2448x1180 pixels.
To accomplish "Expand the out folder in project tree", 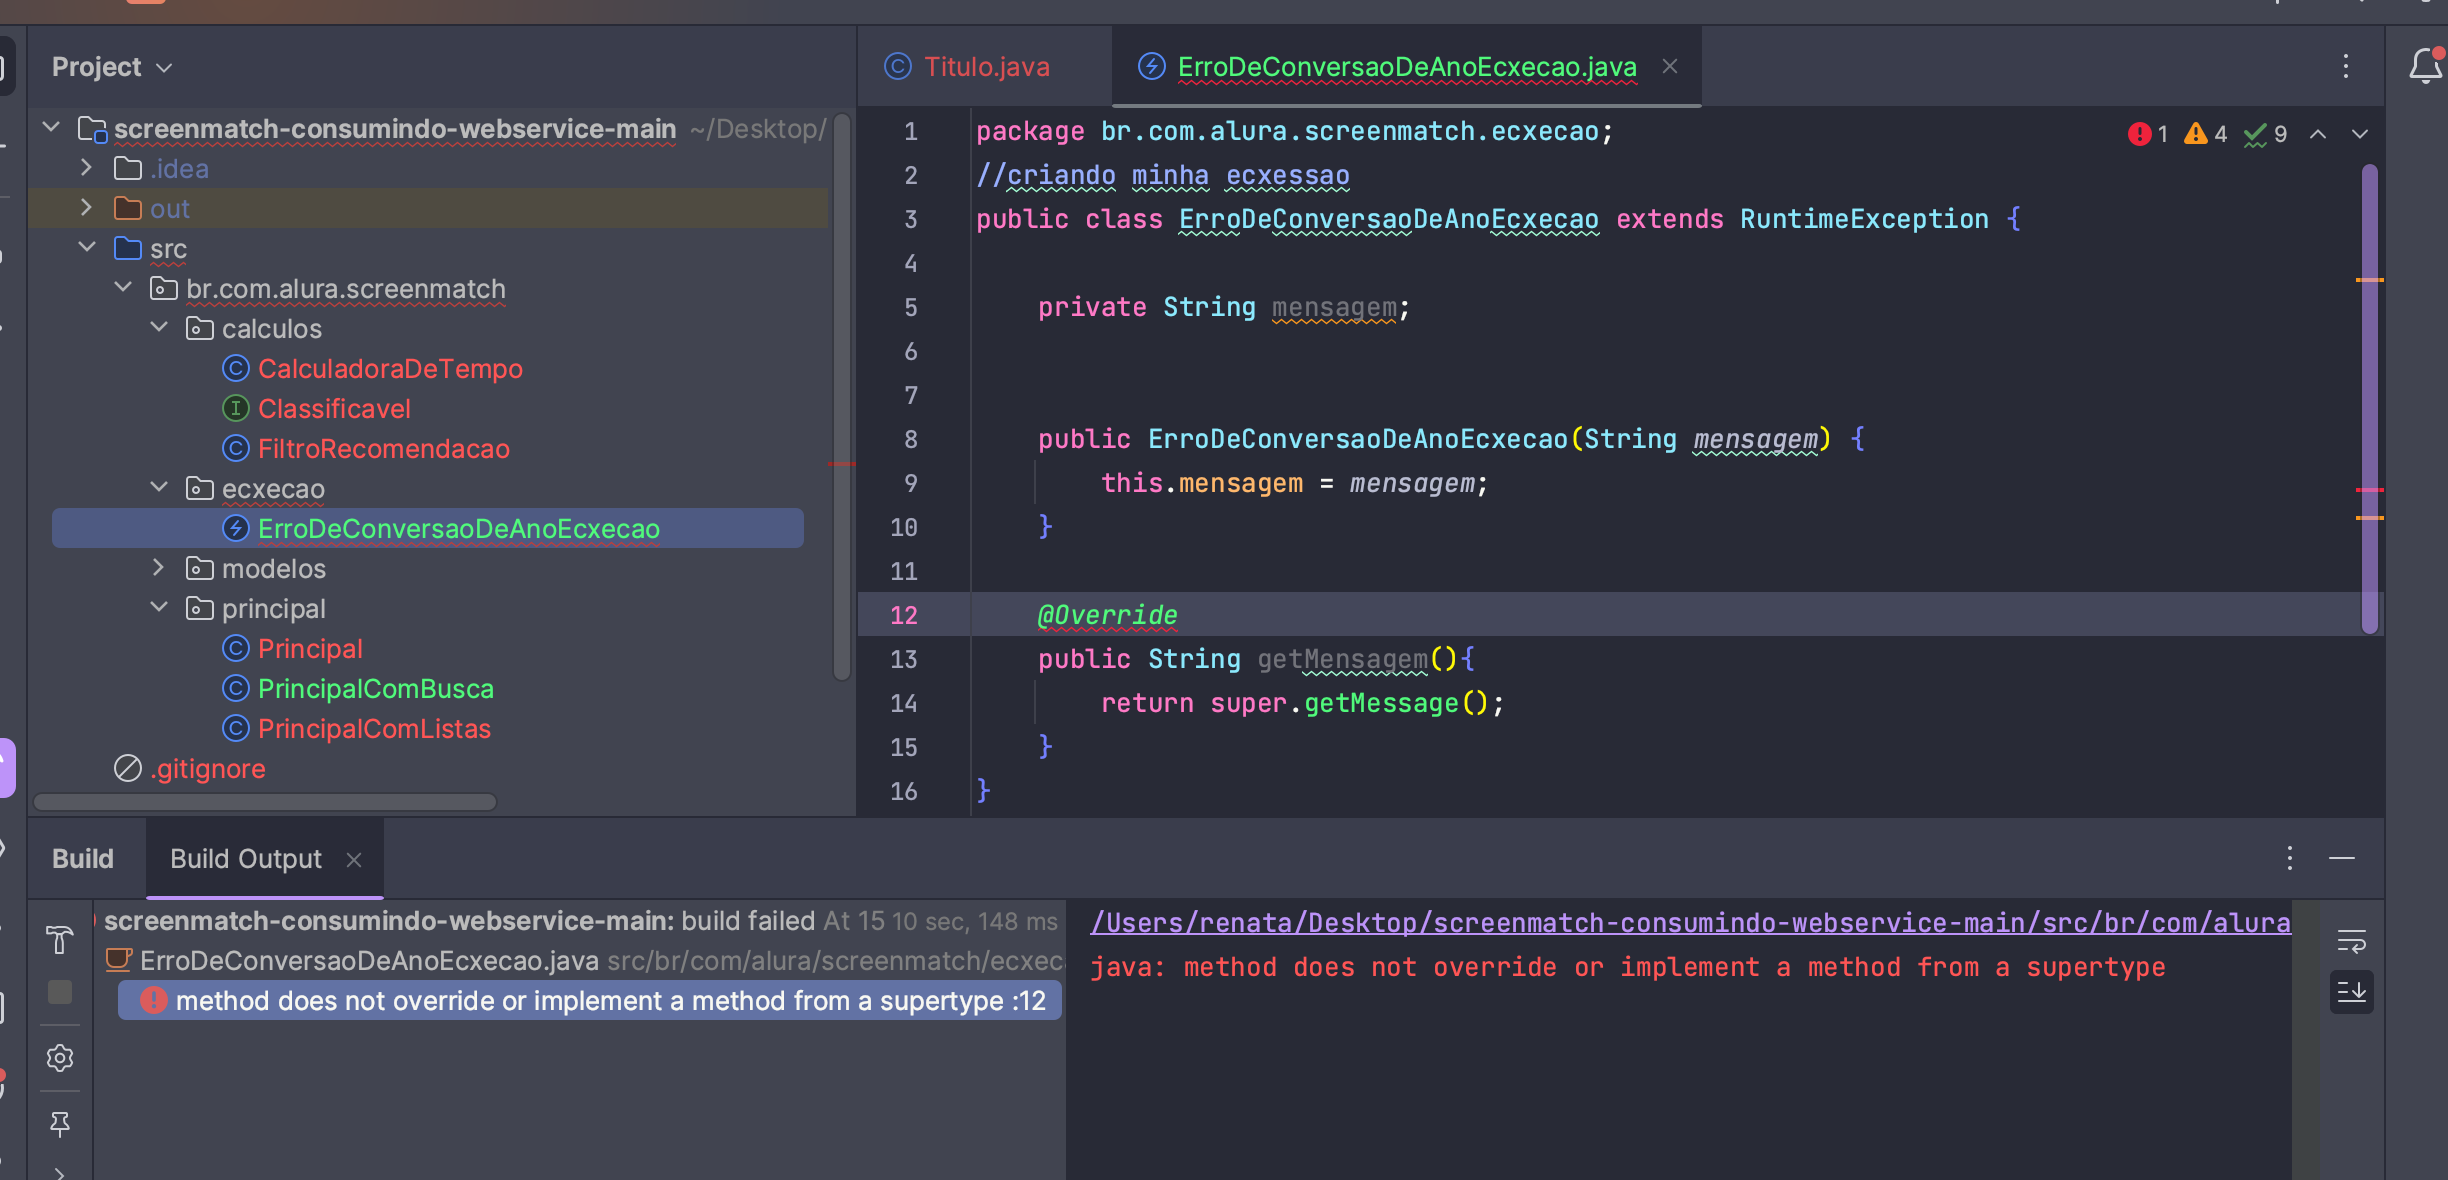I will pos(86,206).
